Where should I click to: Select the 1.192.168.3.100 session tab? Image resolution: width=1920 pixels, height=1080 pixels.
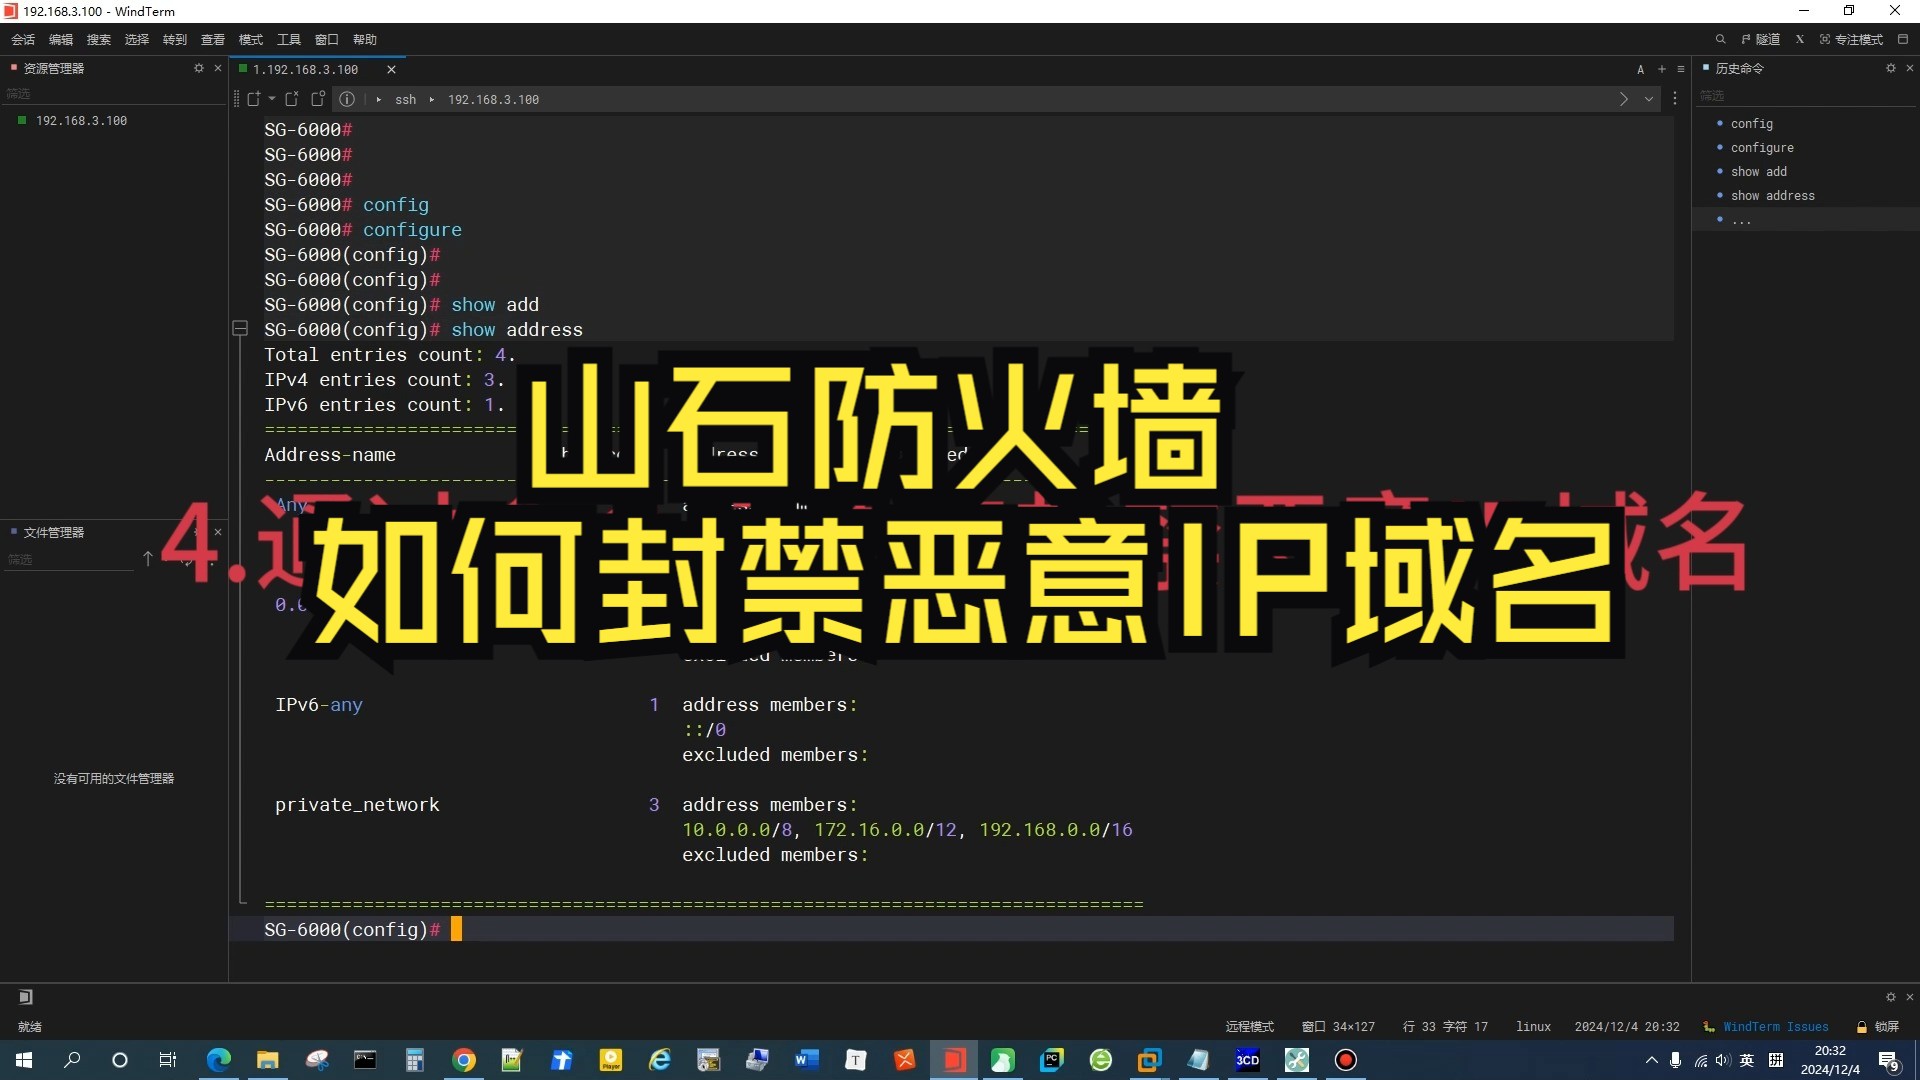point(305,69)
